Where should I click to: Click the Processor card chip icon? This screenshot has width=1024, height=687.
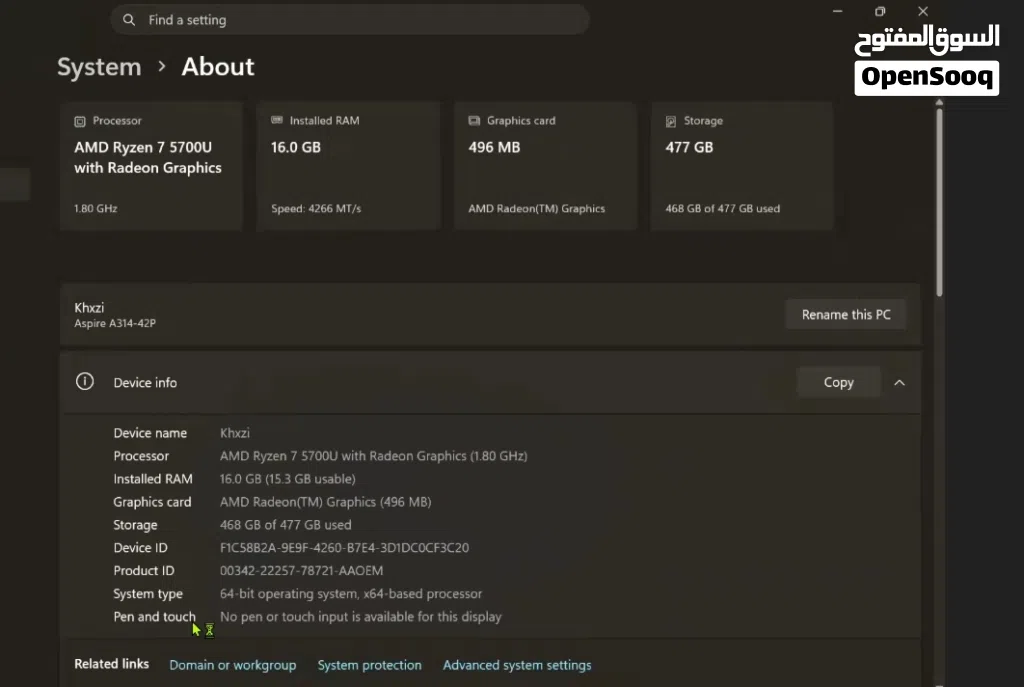[x=80, y=121]
